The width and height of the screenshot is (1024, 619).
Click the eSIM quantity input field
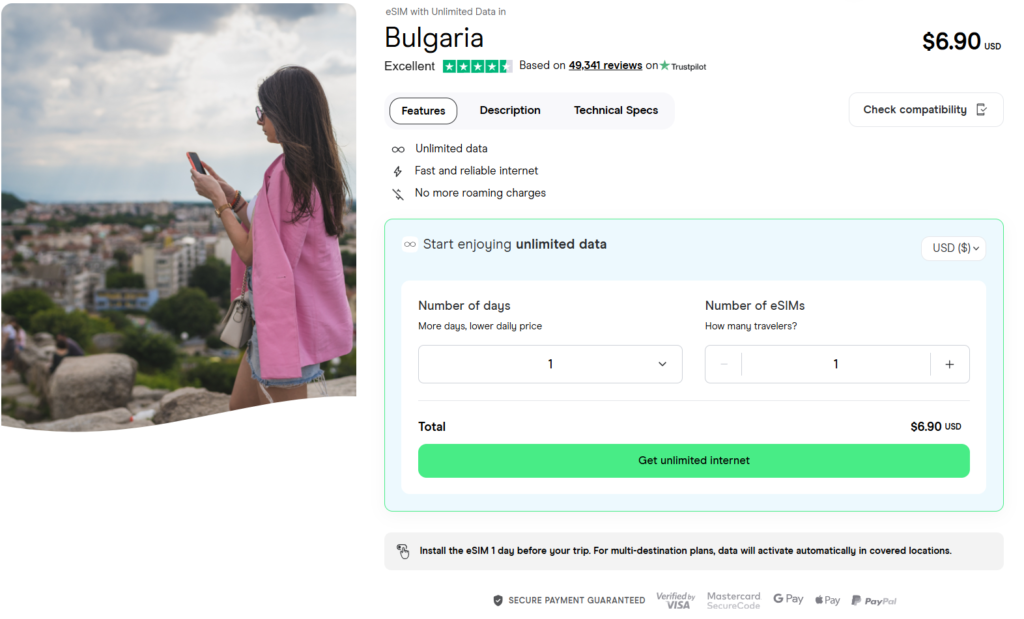point(837,364)
